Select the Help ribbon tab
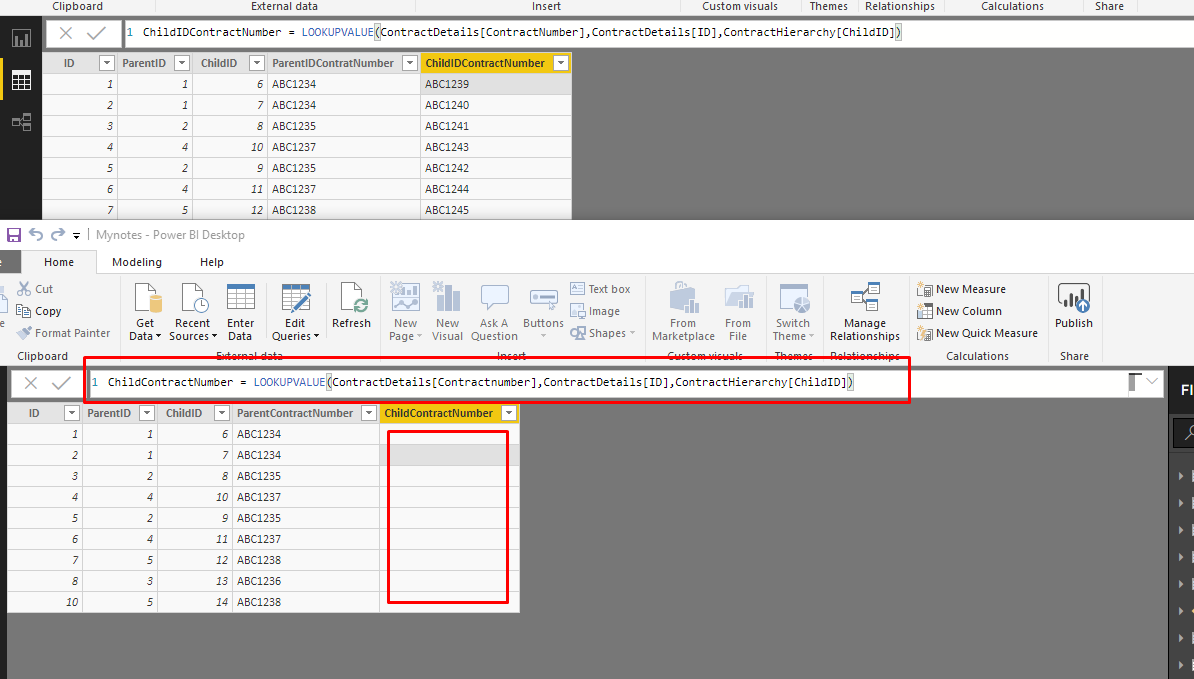 click(x=212, y=262)
